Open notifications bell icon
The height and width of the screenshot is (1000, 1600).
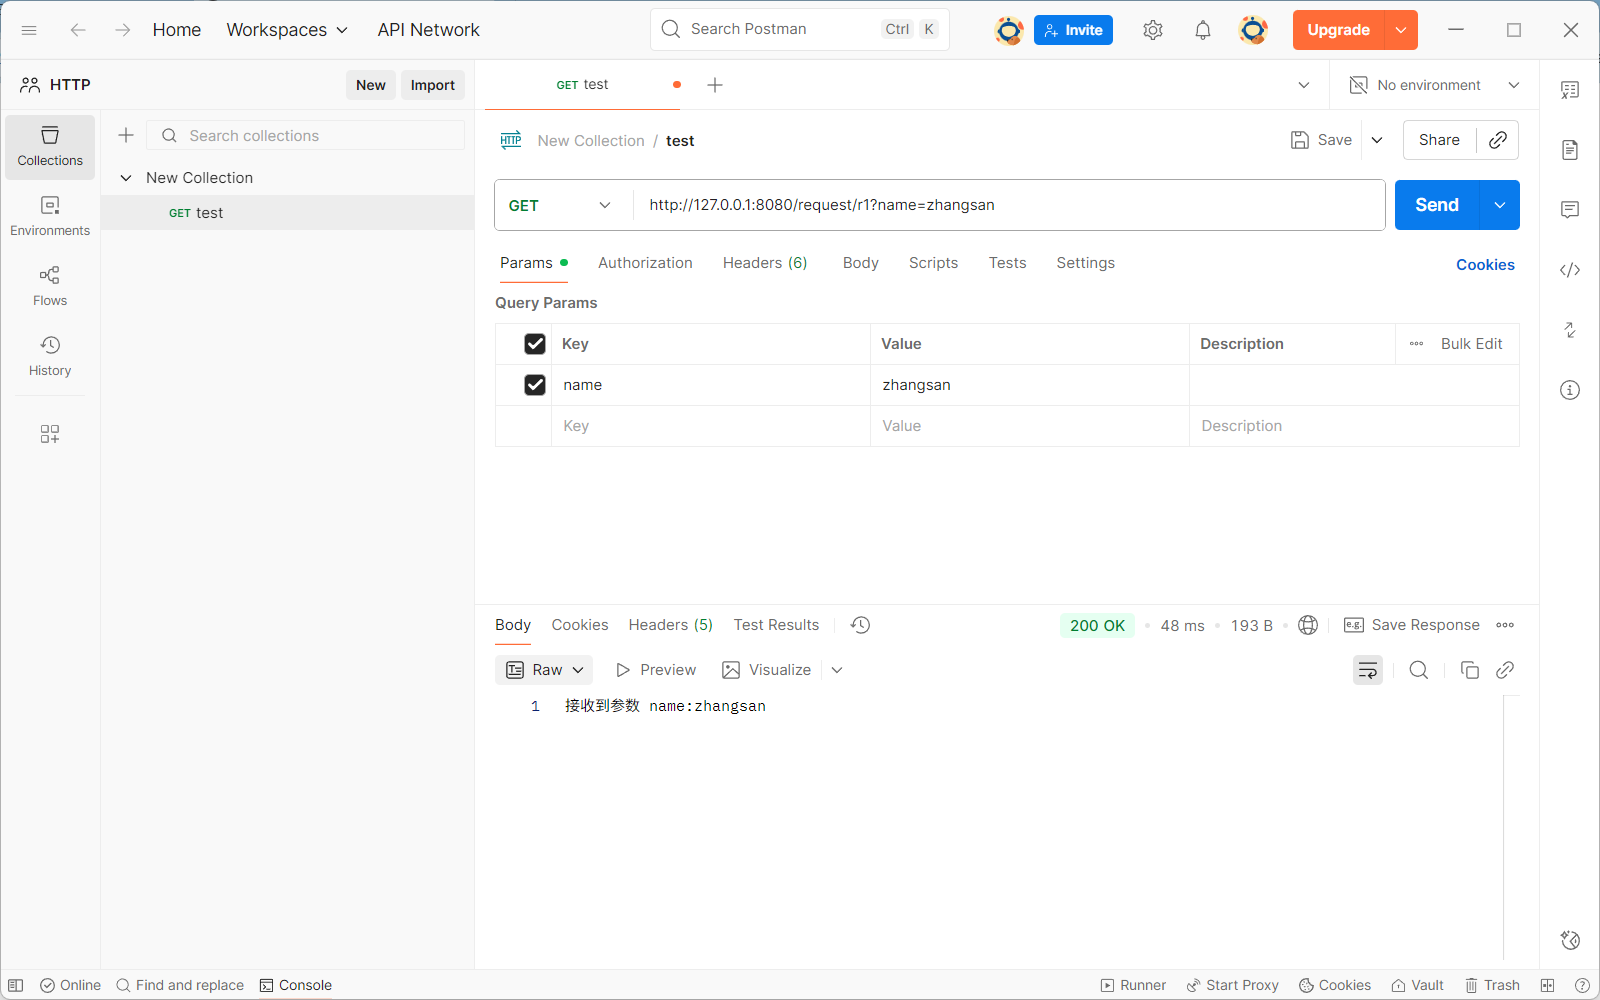click(1203, 30)
